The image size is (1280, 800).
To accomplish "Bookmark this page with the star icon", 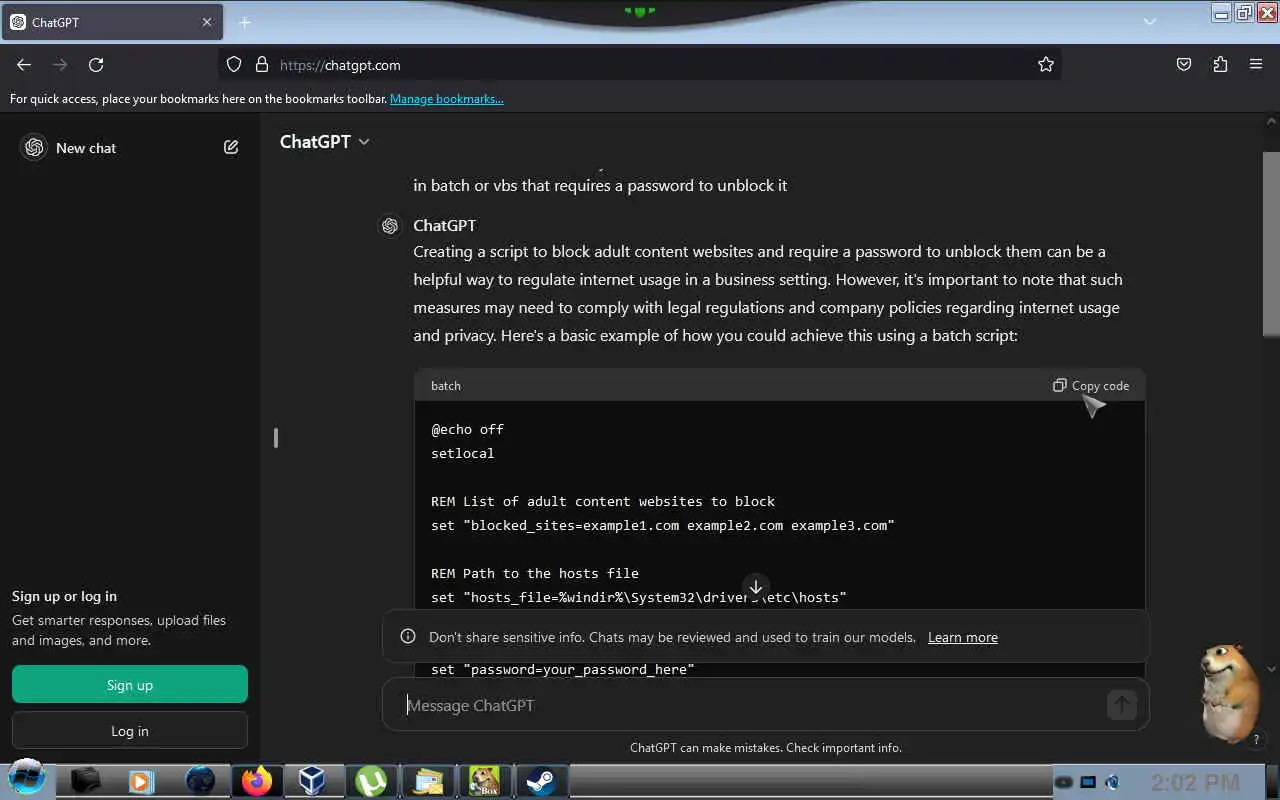I will [1046, 65].
